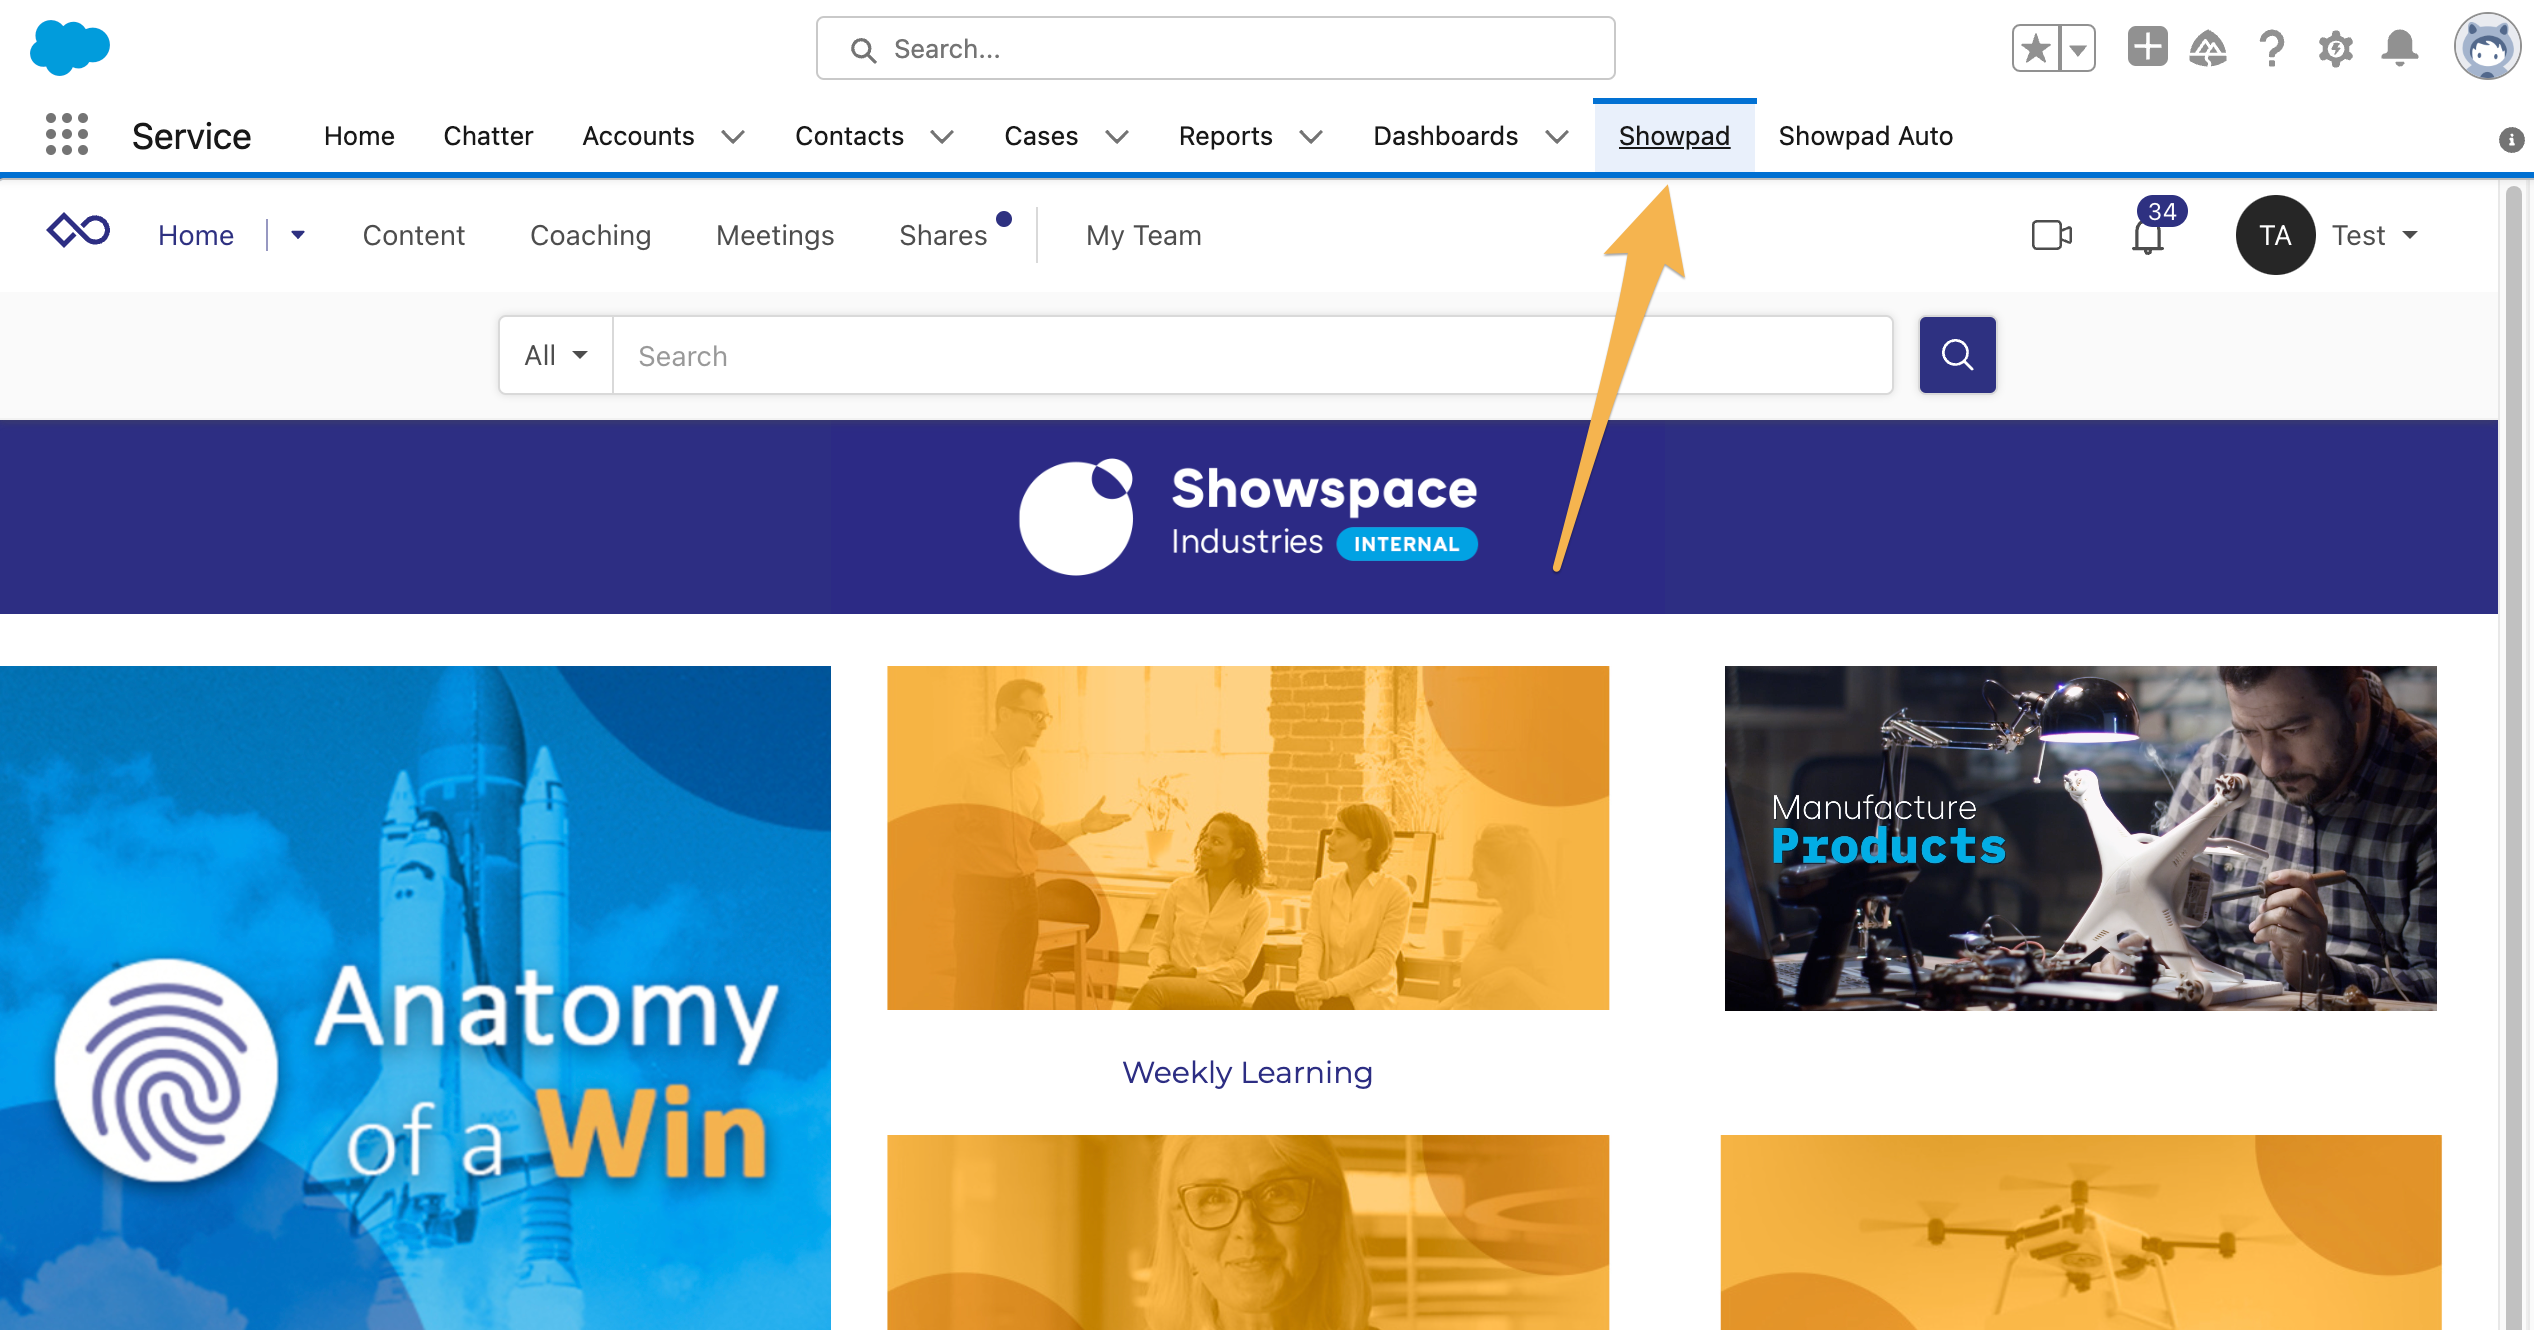Open the Anatomy of a Win thumbnail

415,998
